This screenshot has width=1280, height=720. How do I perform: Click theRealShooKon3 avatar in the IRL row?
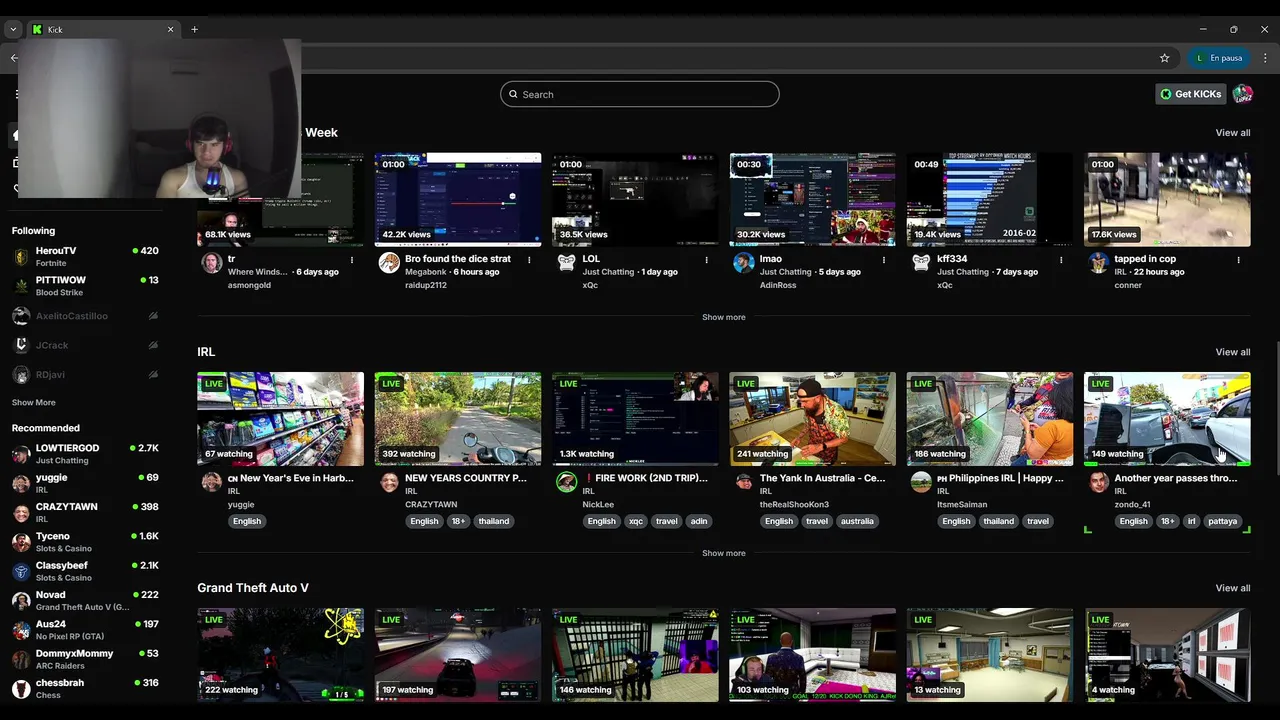(x=743, y=481)
